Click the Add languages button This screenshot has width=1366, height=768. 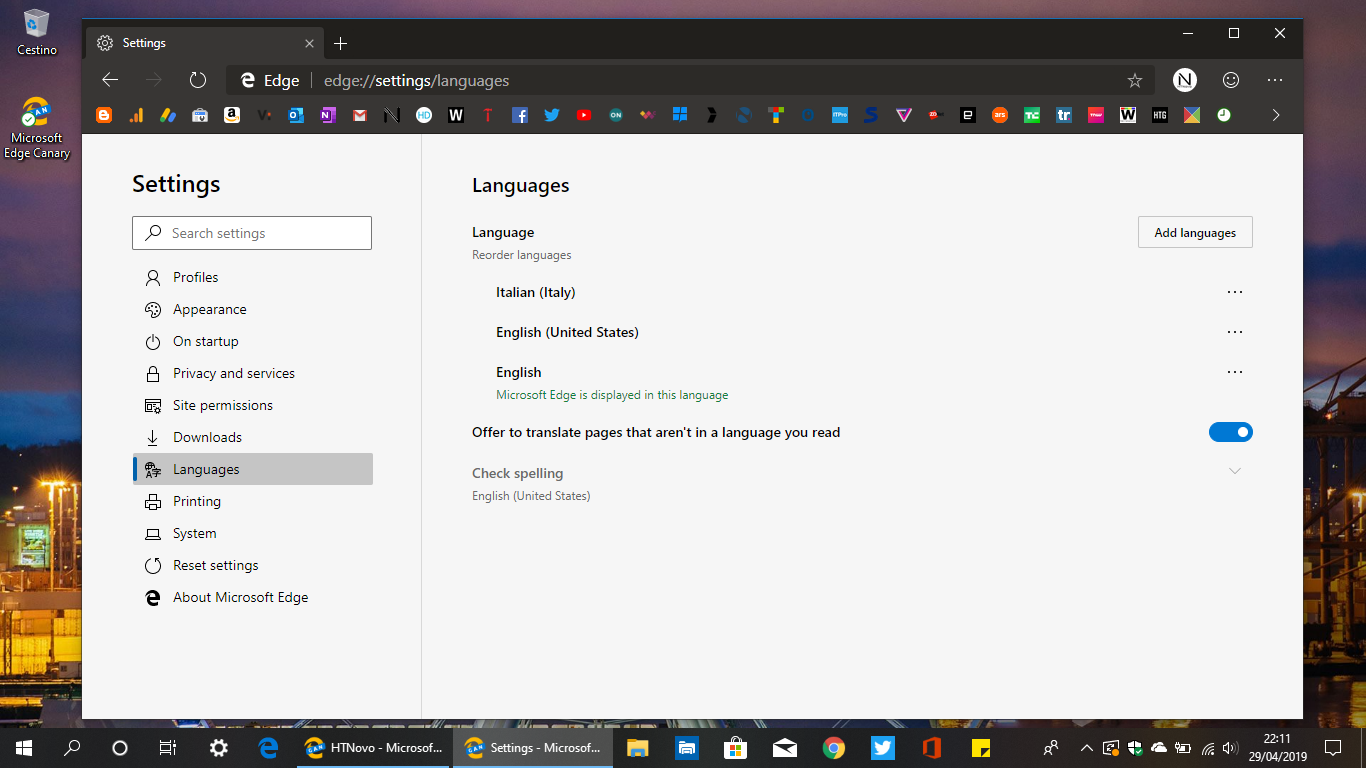coord(1195,232)
